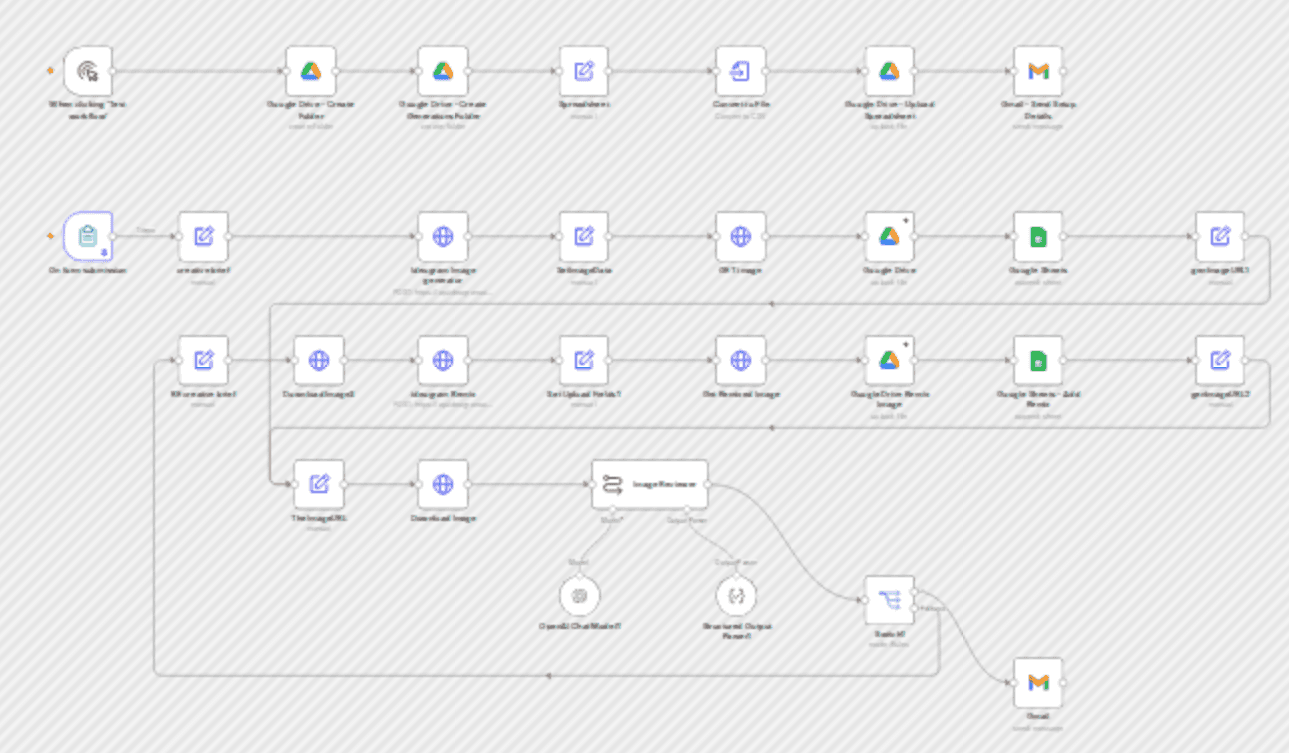This screenshot has height=753, width=1289.
Task: Select the Ideogram Image generator node
Action: (x=443, y=236)
